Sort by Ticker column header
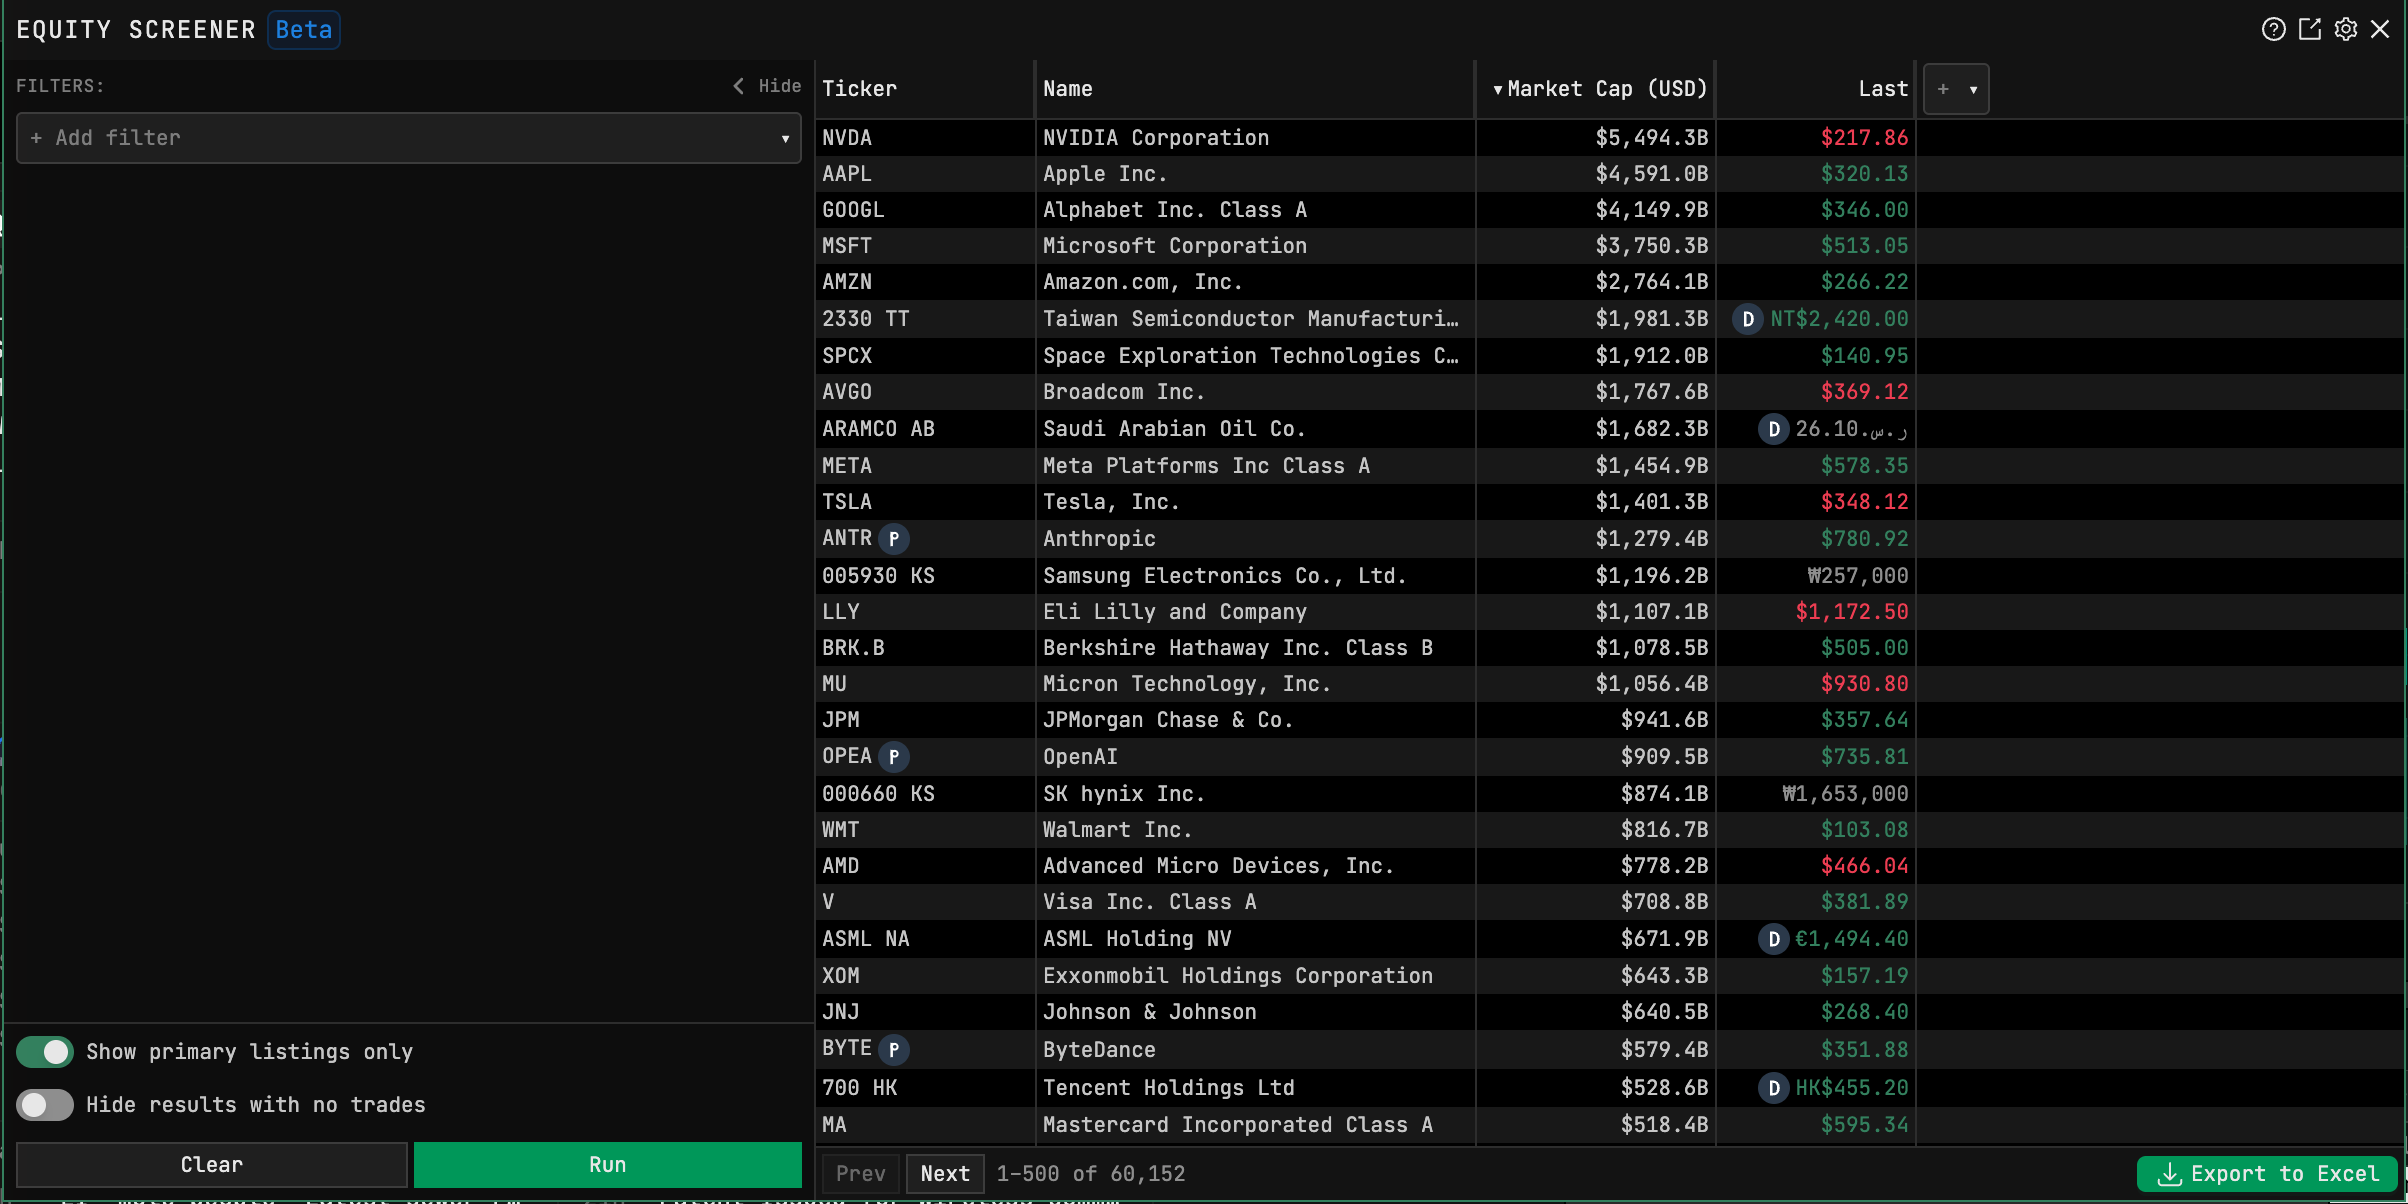This screenshot has width=2408, height=1204. 925,89
